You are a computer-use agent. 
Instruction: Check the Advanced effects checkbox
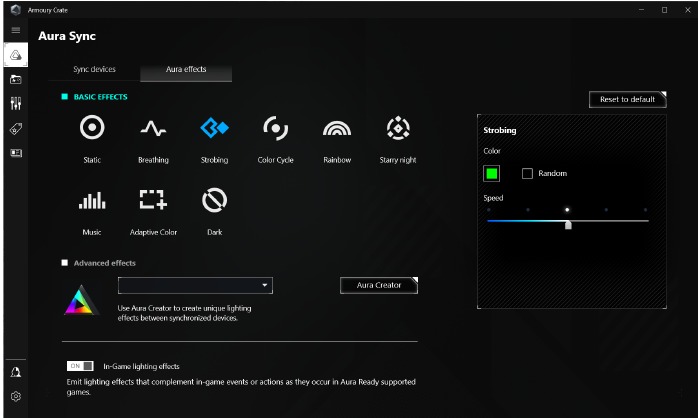point(65,263)
